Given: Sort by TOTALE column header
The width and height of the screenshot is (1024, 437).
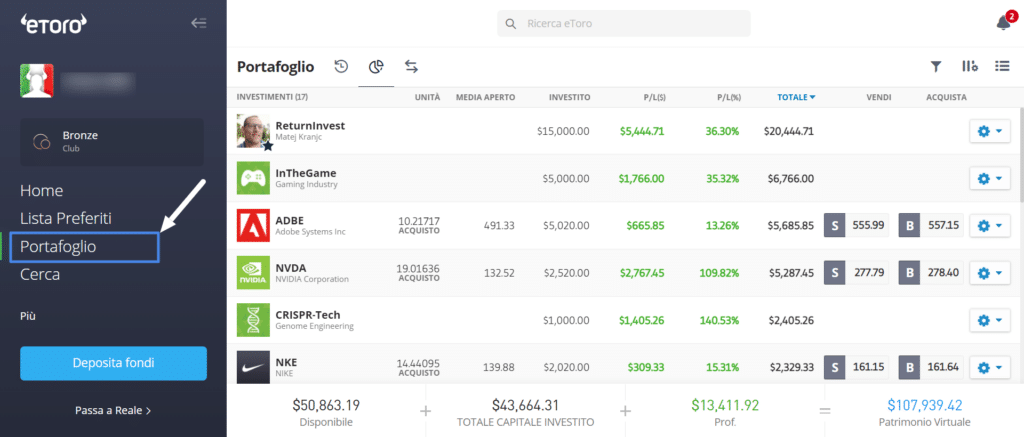Looking at the screenshot, I should coord(796,97).
